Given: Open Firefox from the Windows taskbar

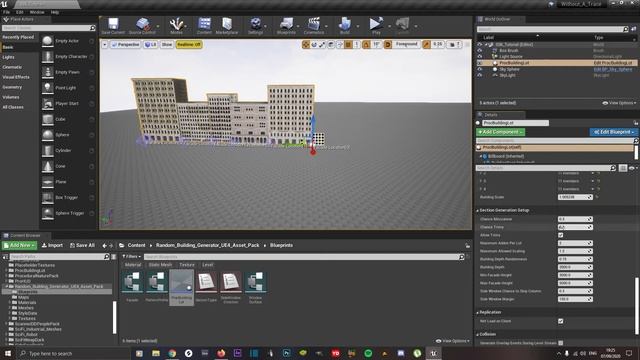Looking at the screenshot, I should click(221, 353).
